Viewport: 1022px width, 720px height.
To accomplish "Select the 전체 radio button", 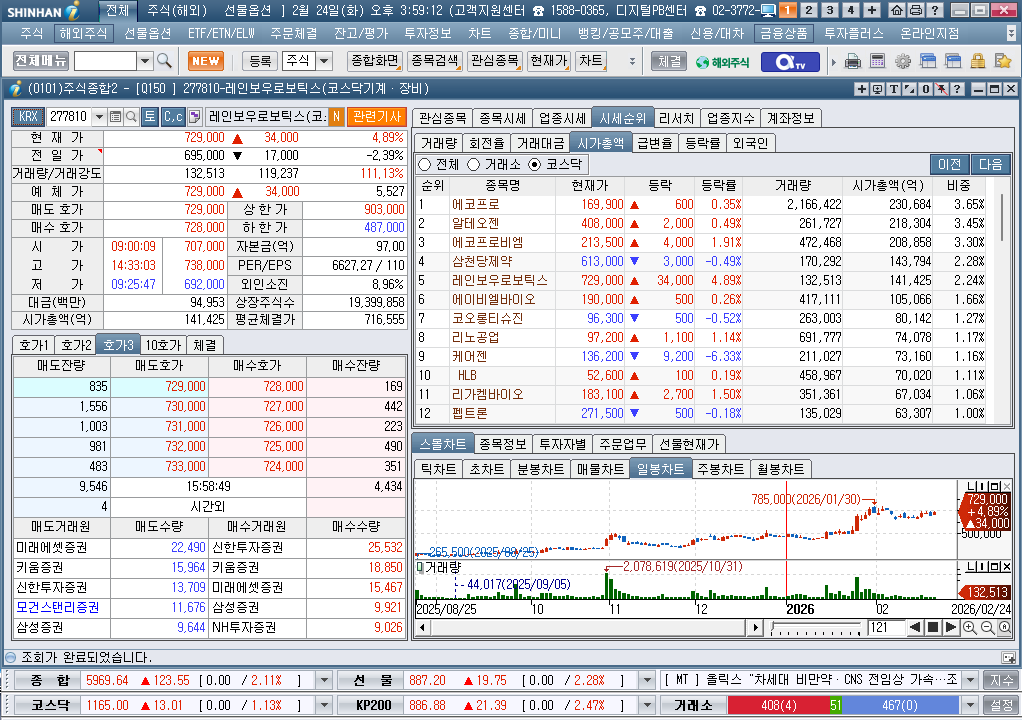I will [425, 164].
